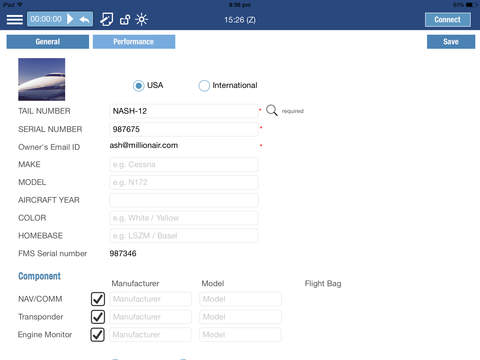Open the hamburger menu

[15, 19]
